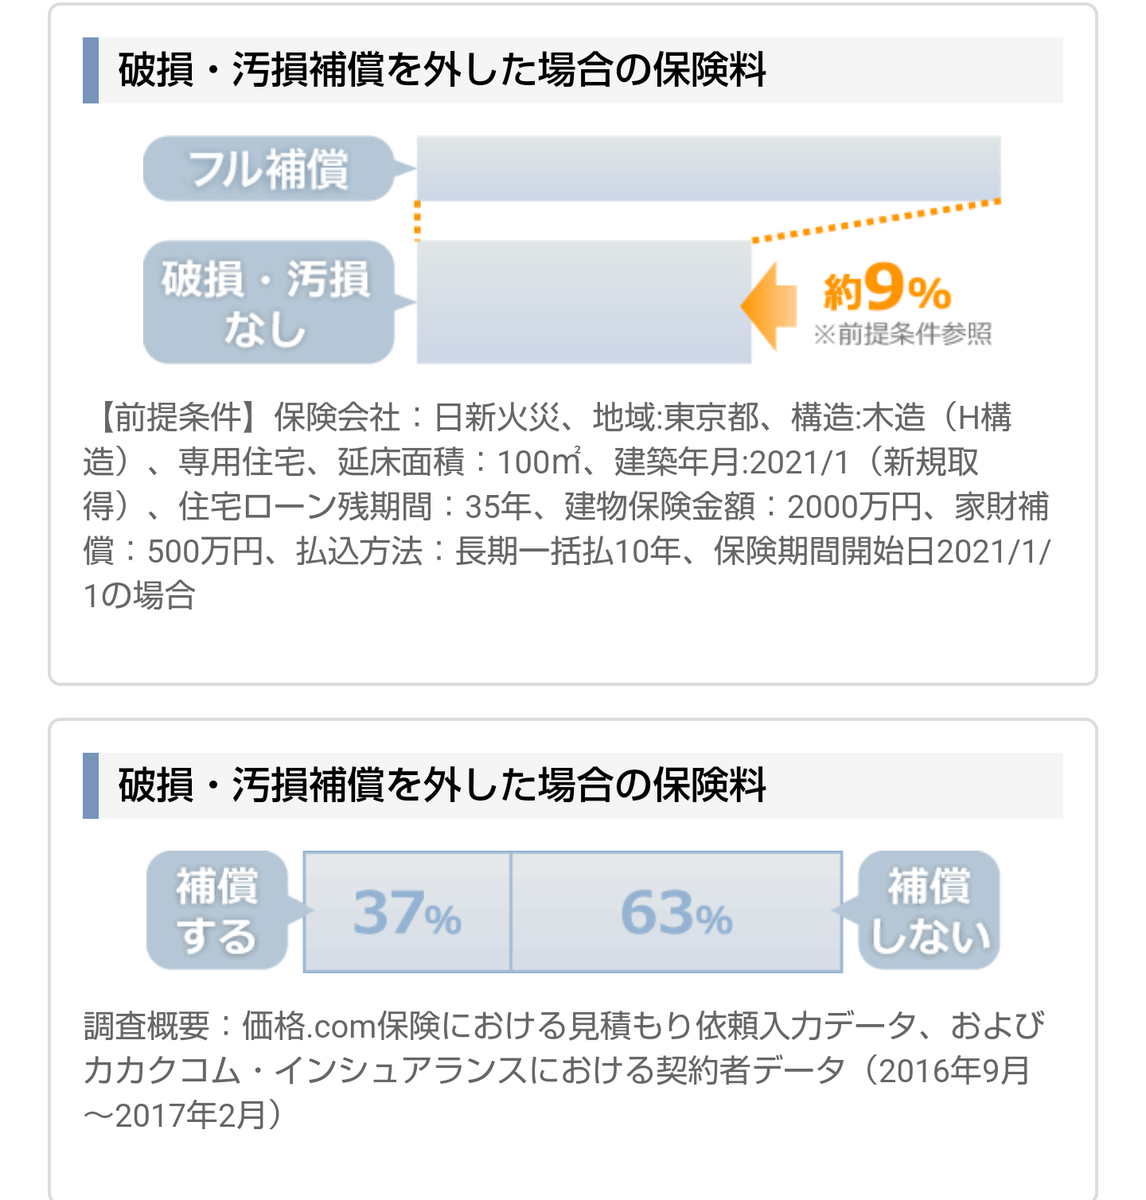Image resolution: width=1146 pixels, height=1200 pixels.
Task: Click the 37% segment of survey bar
Action: click(407, 911)
